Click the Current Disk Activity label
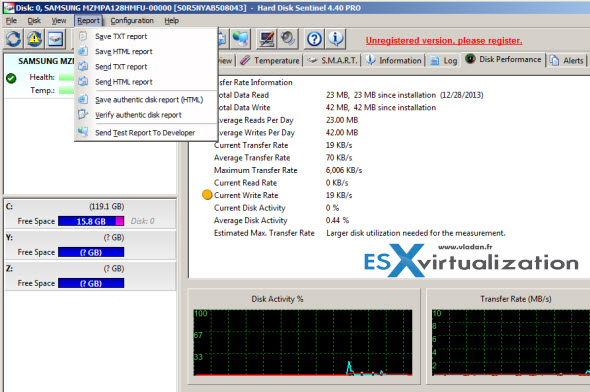This screenshot has height=392, width=590. (249, 208)
